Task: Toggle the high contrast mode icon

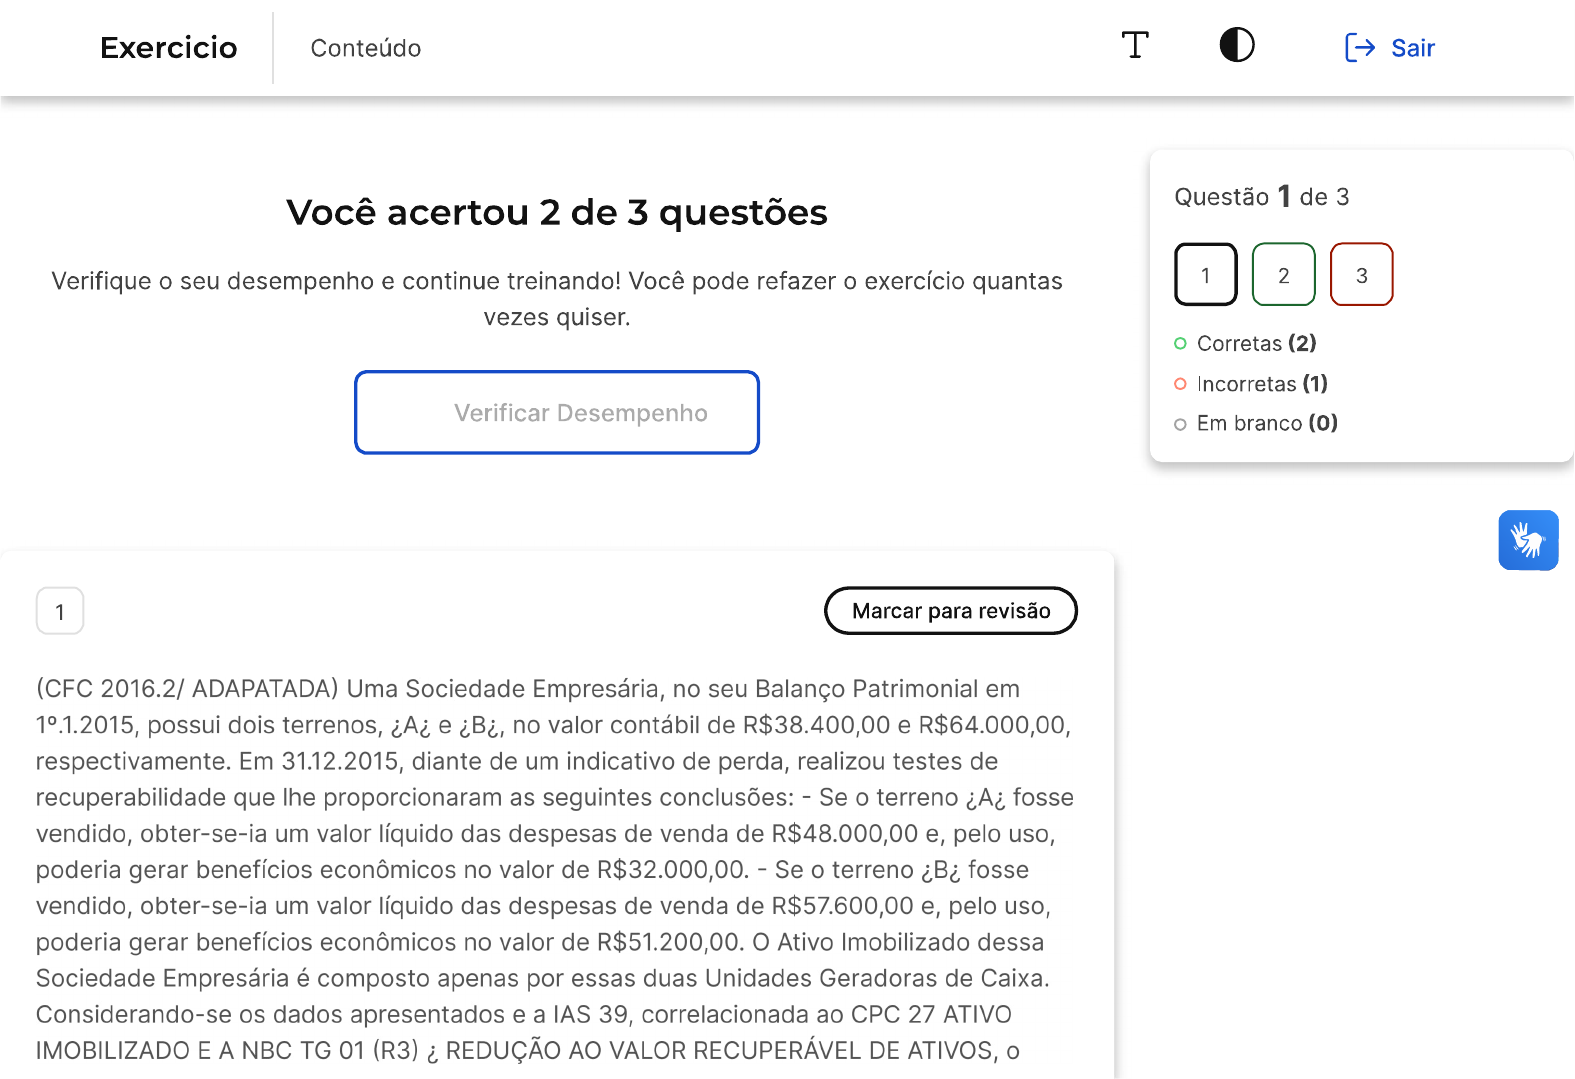Action: point(1237,46)
